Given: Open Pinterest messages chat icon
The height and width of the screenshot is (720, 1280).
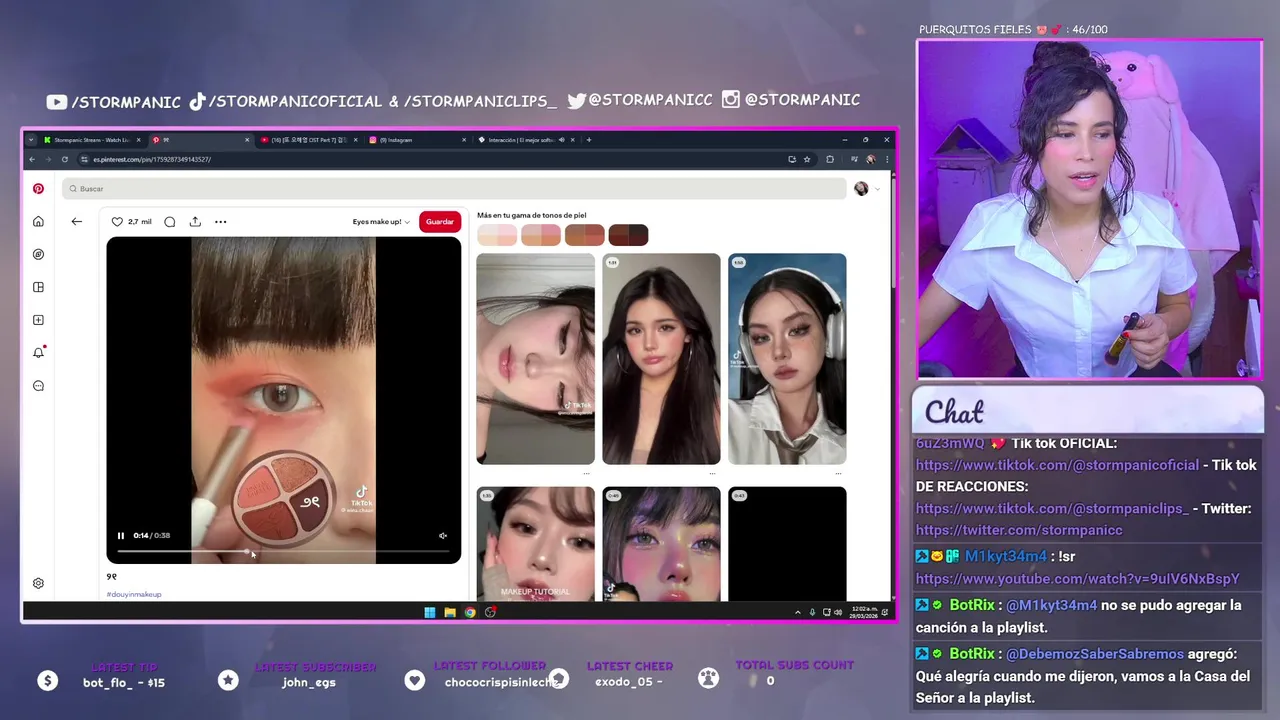Looking at the screenshot, I should point(38,386).
